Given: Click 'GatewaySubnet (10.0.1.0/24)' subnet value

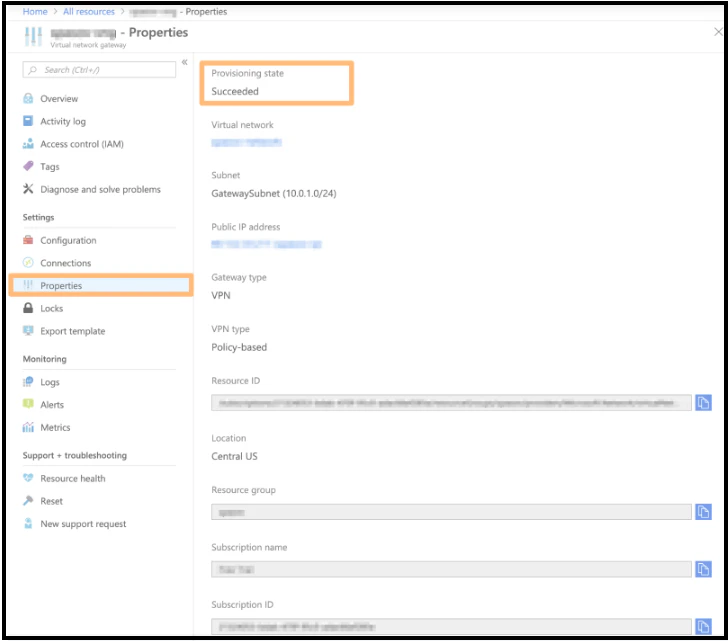Looking at the screenshot, I should [x=274, y=194].
